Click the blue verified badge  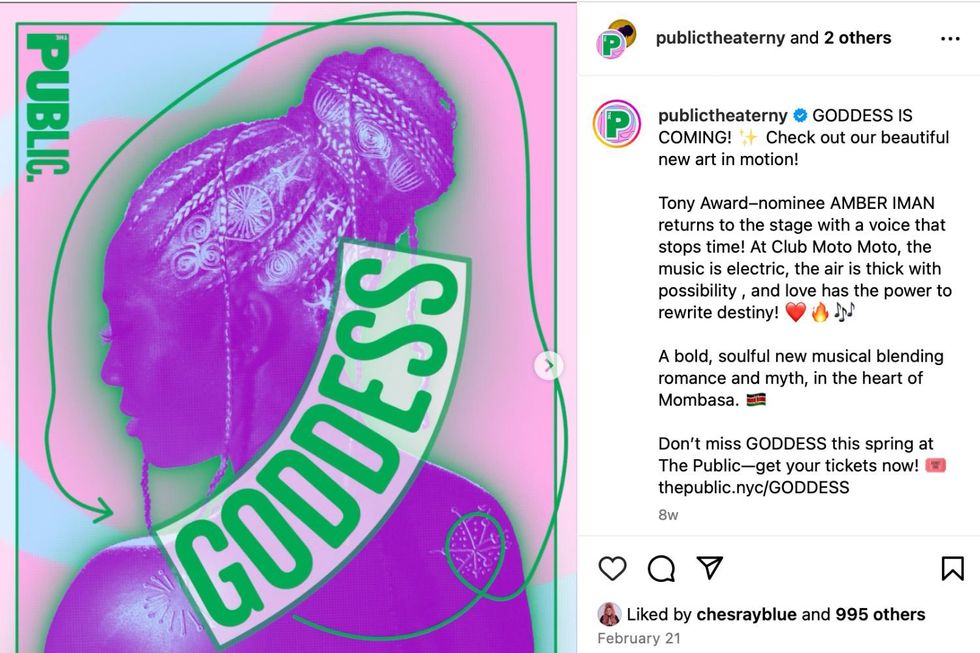[x=800, y=116]
